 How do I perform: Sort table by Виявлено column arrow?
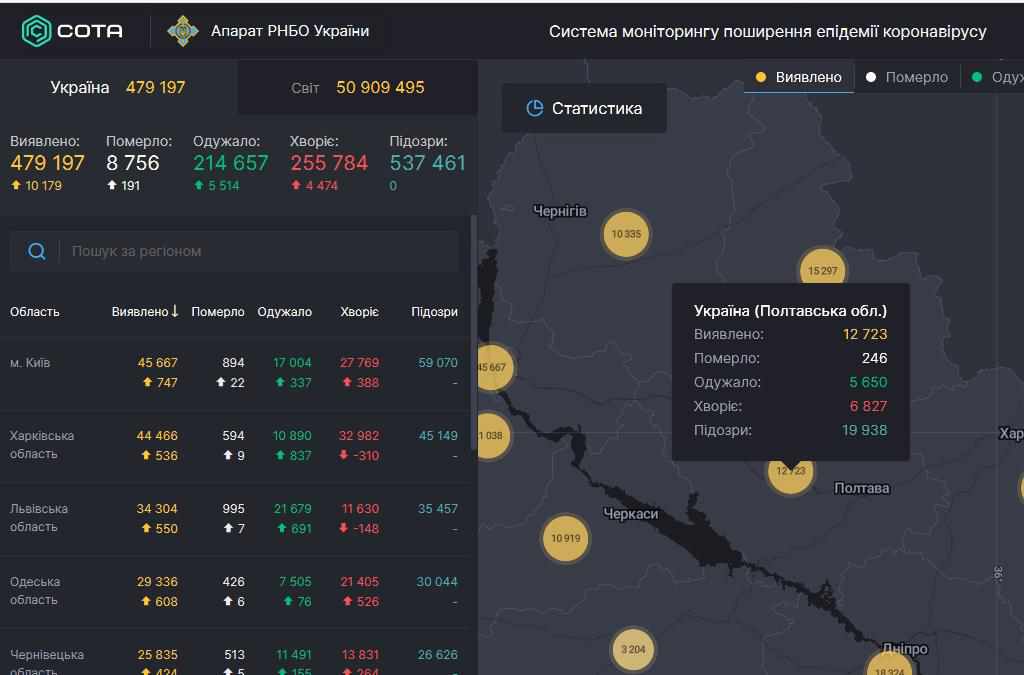pos(175,311)
